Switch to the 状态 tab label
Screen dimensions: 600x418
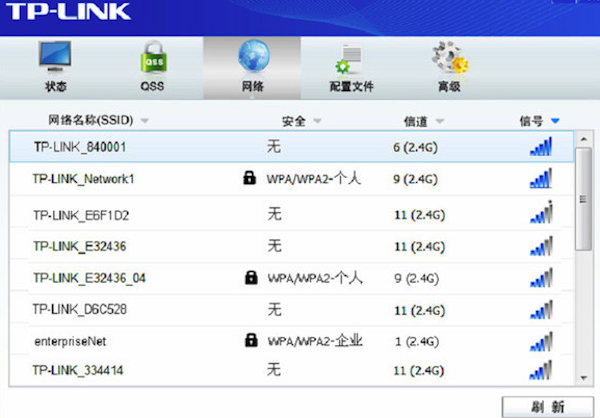56,86
